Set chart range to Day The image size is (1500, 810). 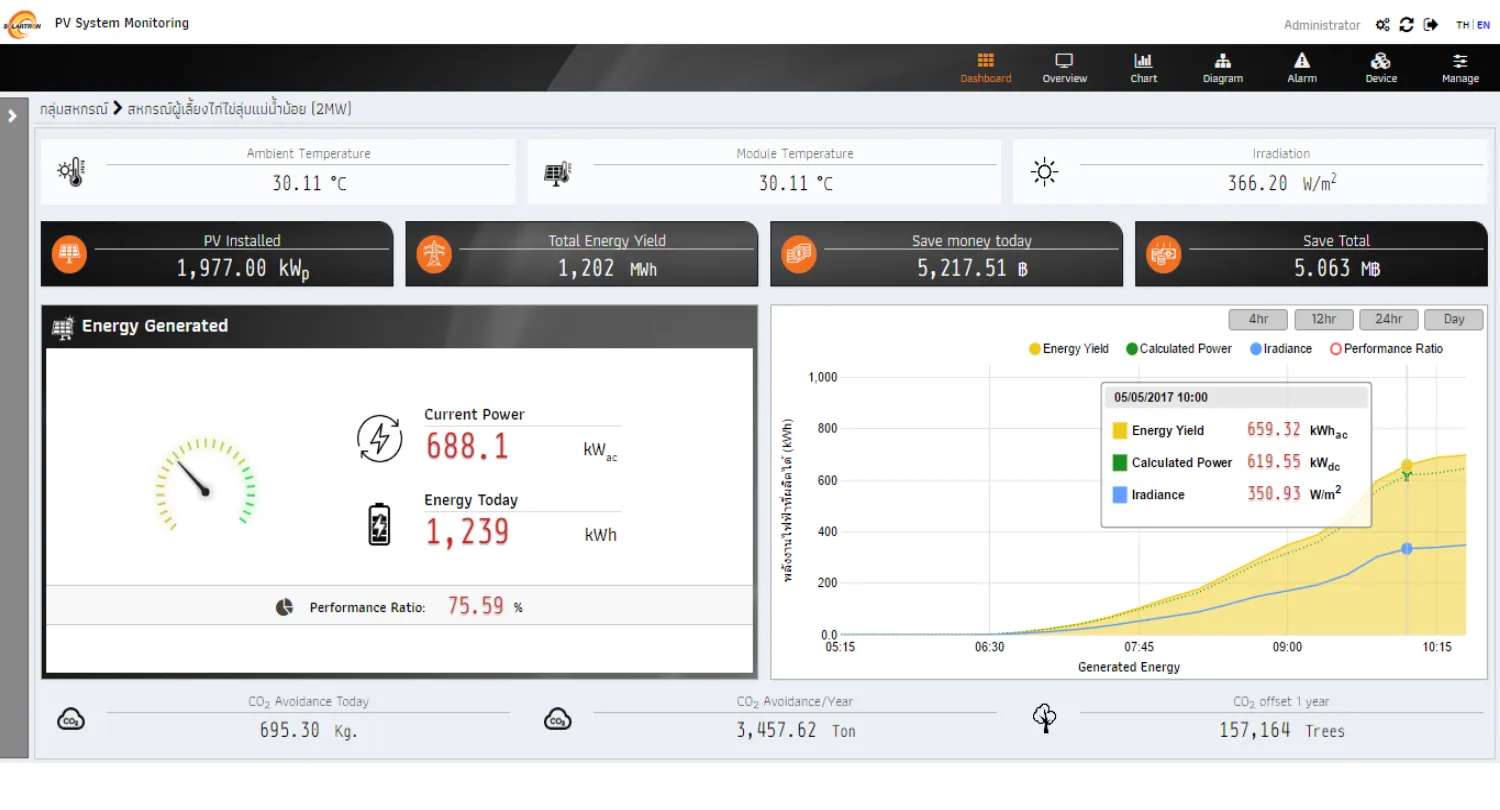[1453, 319]
